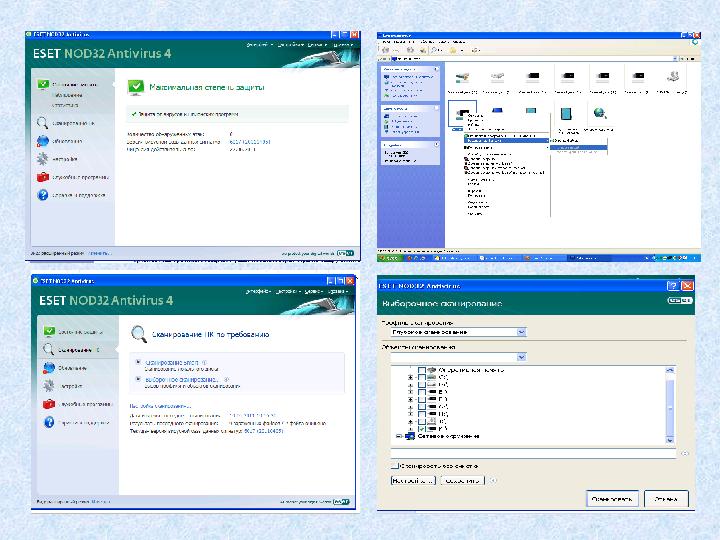This screenshot has height=540, width=720.
Task: Click scroll thumb in scan targets tree
Action: (x=670, y=407)
